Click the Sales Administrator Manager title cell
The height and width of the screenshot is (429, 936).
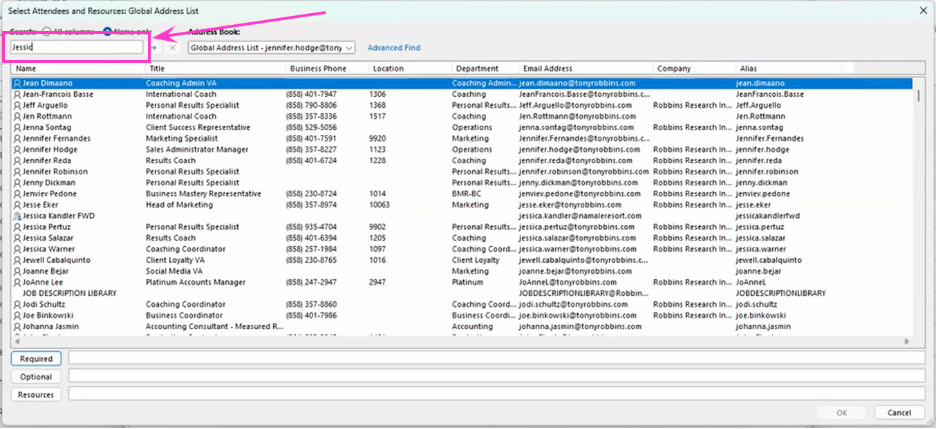click(197, 149)
